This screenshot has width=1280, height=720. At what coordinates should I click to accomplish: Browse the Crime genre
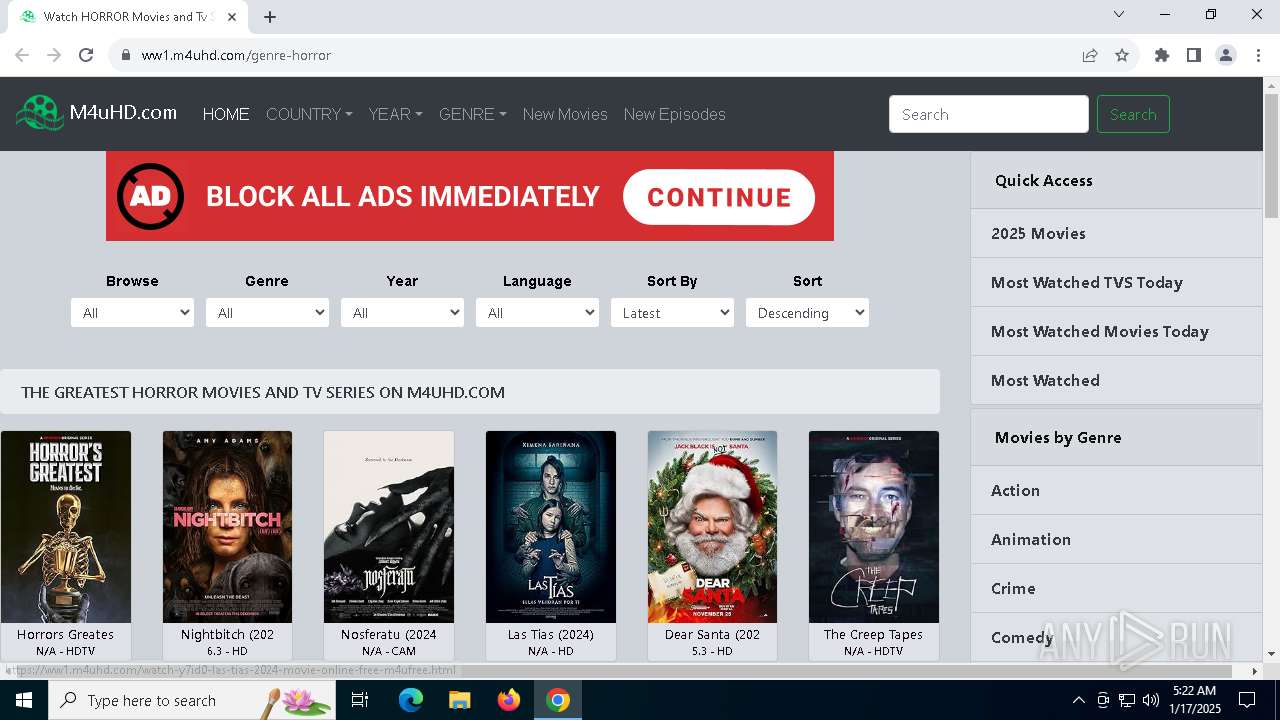click(1116, 588)
